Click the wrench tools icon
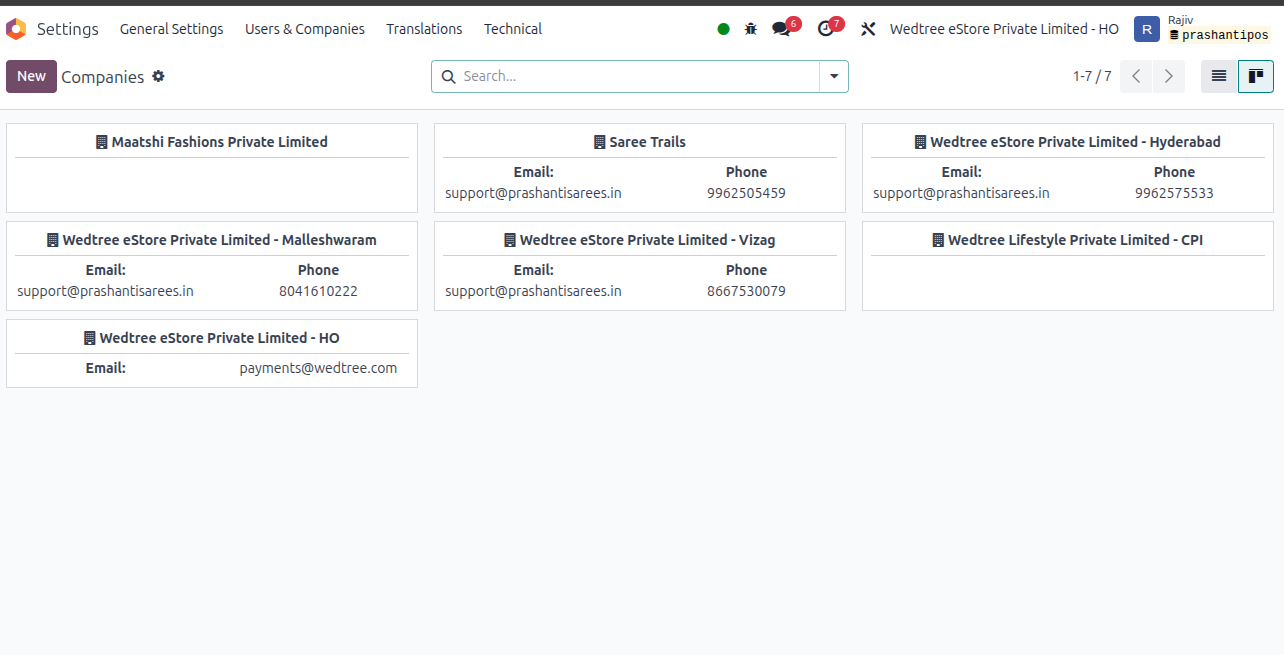 coord(868,29)
